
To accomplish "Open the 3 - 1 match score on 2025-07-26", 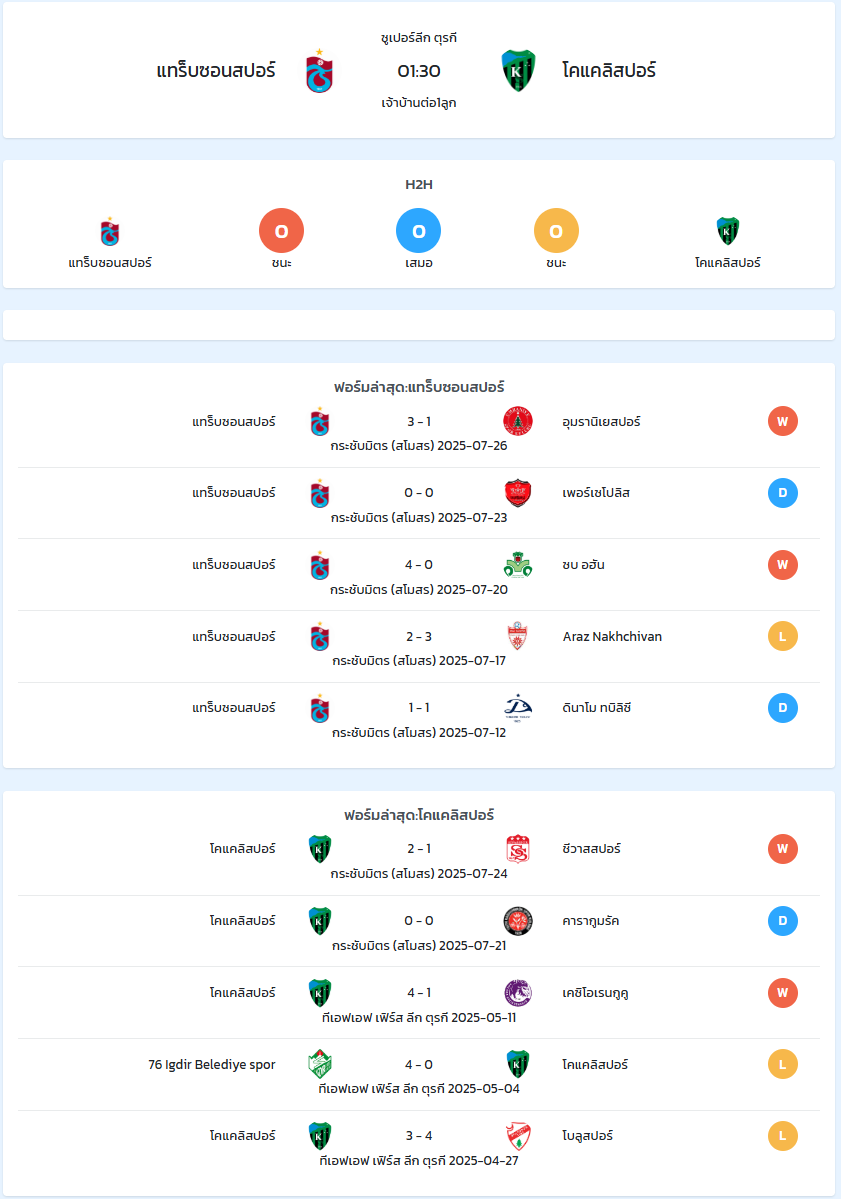I will (x=419, y=421).
